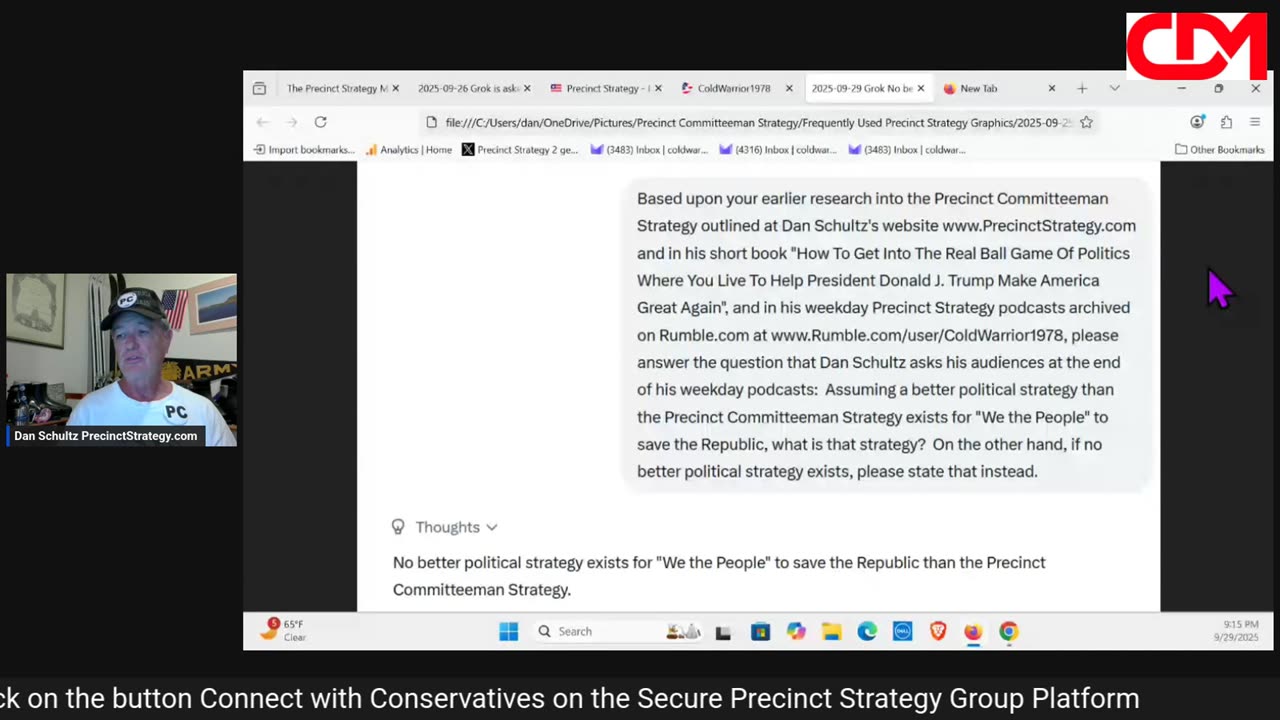Switch to Firefox on the taskbar
The height and width of the screenshot is (720, 1280).
(x=973, y=631)
